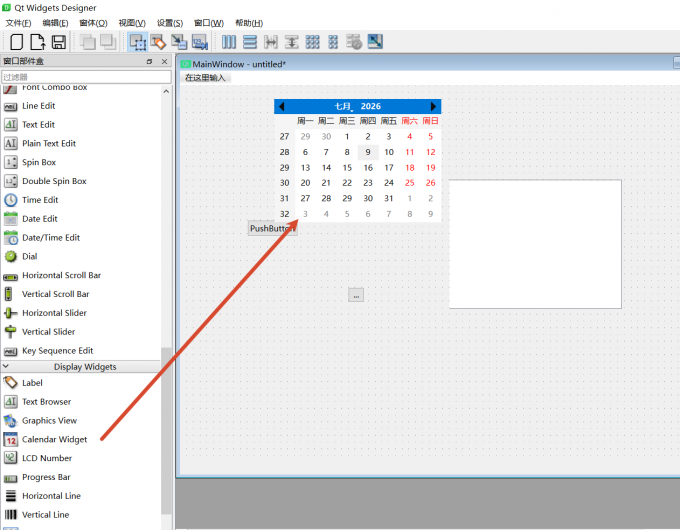Collapse the Display Widgets category
The width and height of the screenshot is (680, 530).
(x=6, y=366)
